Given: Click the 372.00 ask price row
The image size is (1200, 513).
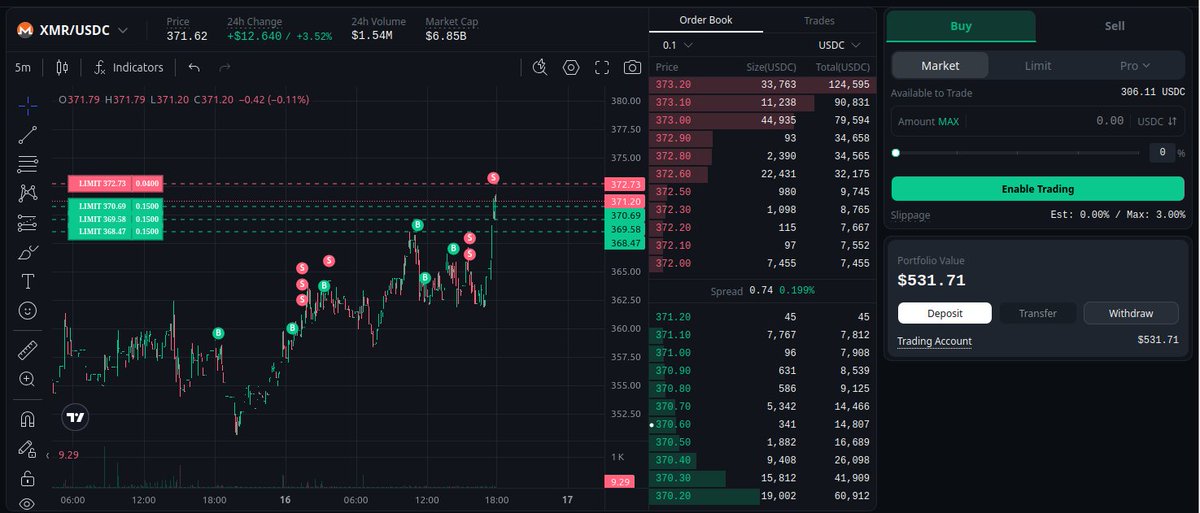Looking at the screenshot, I should point(762,263).
